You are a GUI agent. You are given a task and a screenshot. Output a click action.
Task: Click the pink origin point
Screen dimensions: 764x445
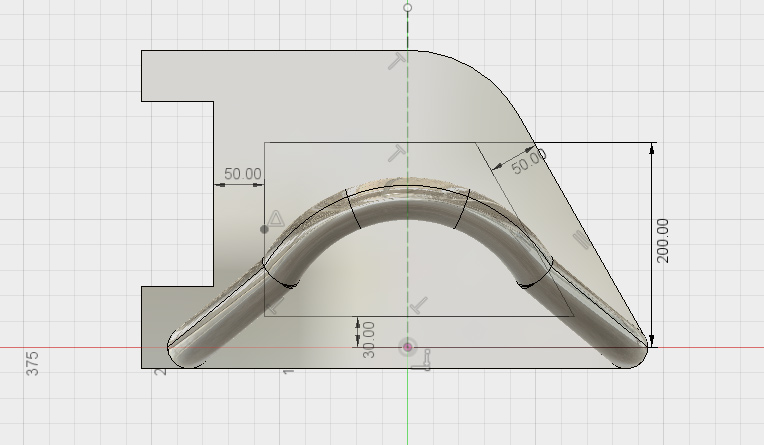click(x=407, y=347)
